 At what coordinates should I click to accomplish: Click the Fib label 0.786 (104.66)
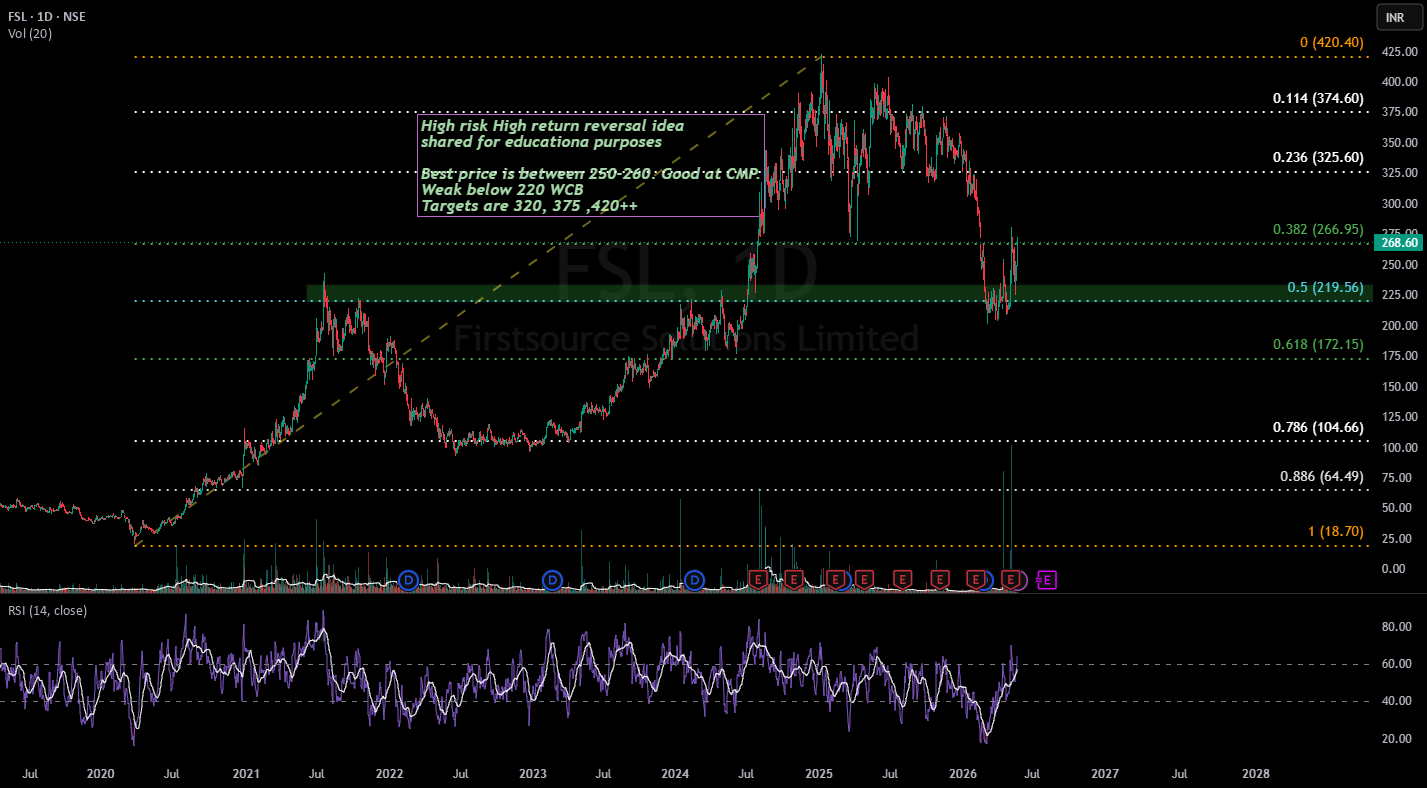click(1318, 427)
